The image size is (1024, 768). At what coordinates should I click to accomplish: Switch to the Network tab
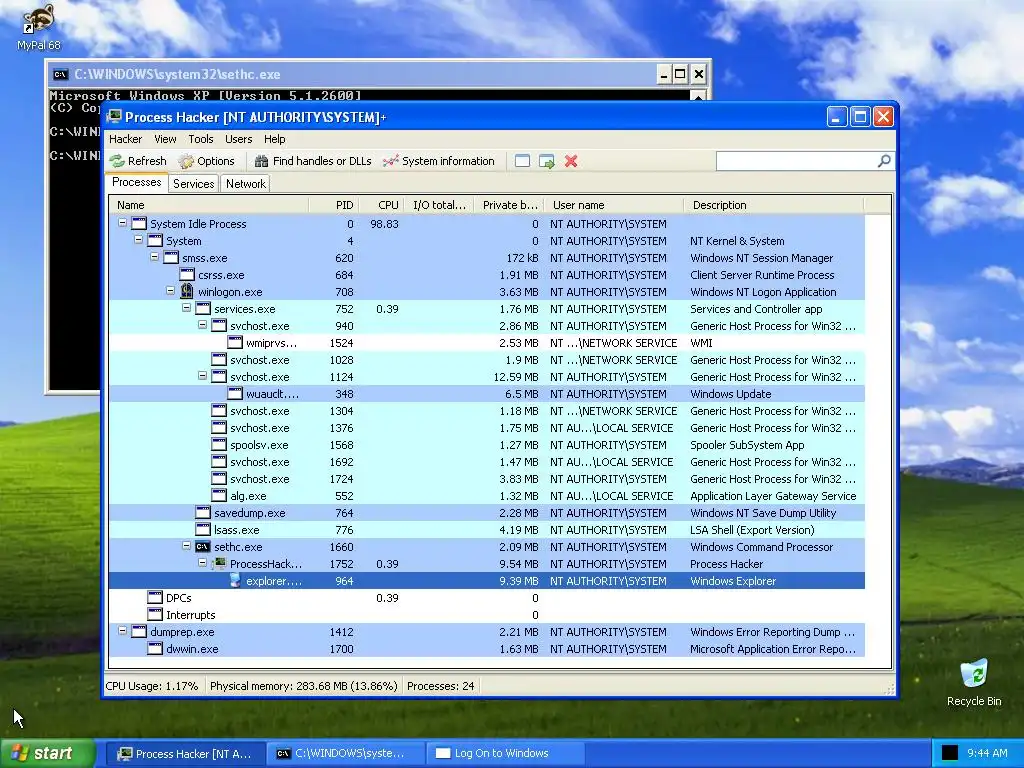[246, 184]
